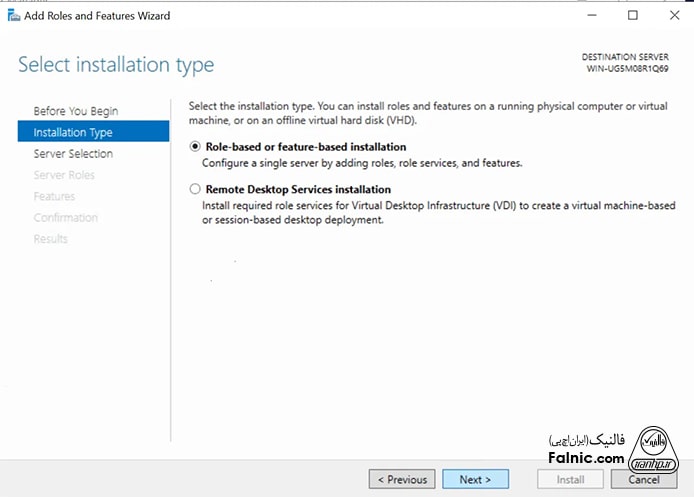
Task: Select Role-based or feature-based installation
Action: click(x=194, y=147)
